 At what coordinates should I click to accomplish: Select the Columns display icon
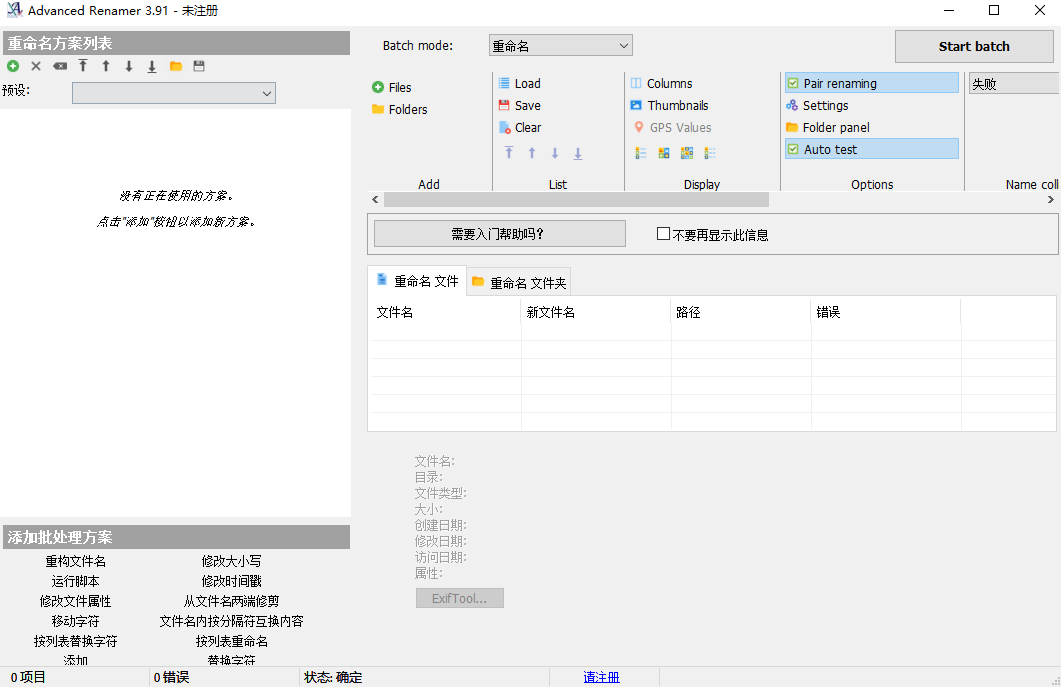point(663,83)
